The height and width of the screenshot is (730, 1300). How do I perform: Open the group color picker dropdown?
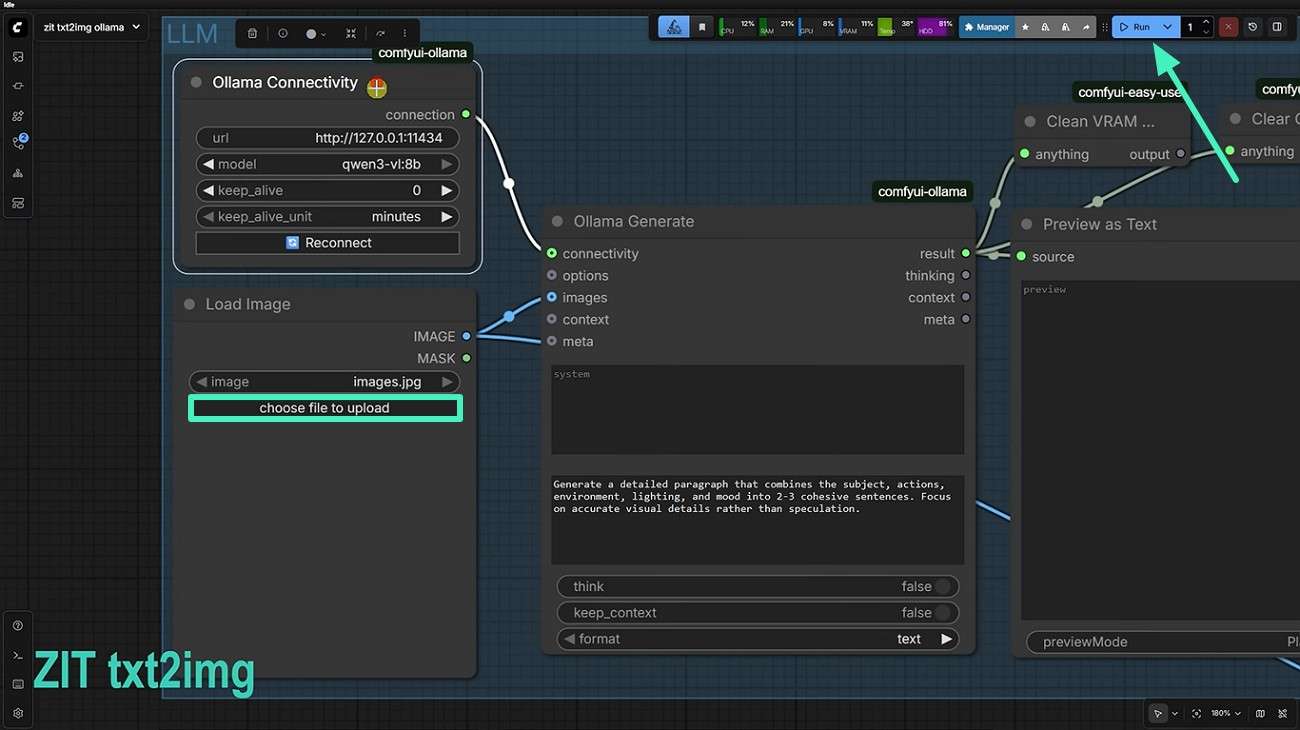[315, 33]
